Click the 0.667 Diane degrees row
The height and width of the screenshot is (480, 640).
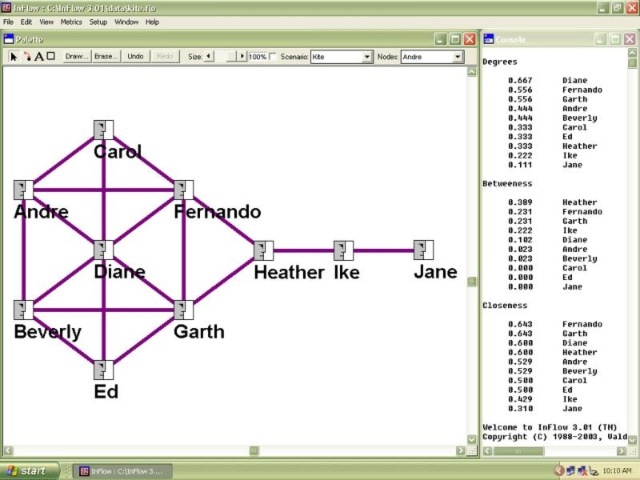(547, 80)
